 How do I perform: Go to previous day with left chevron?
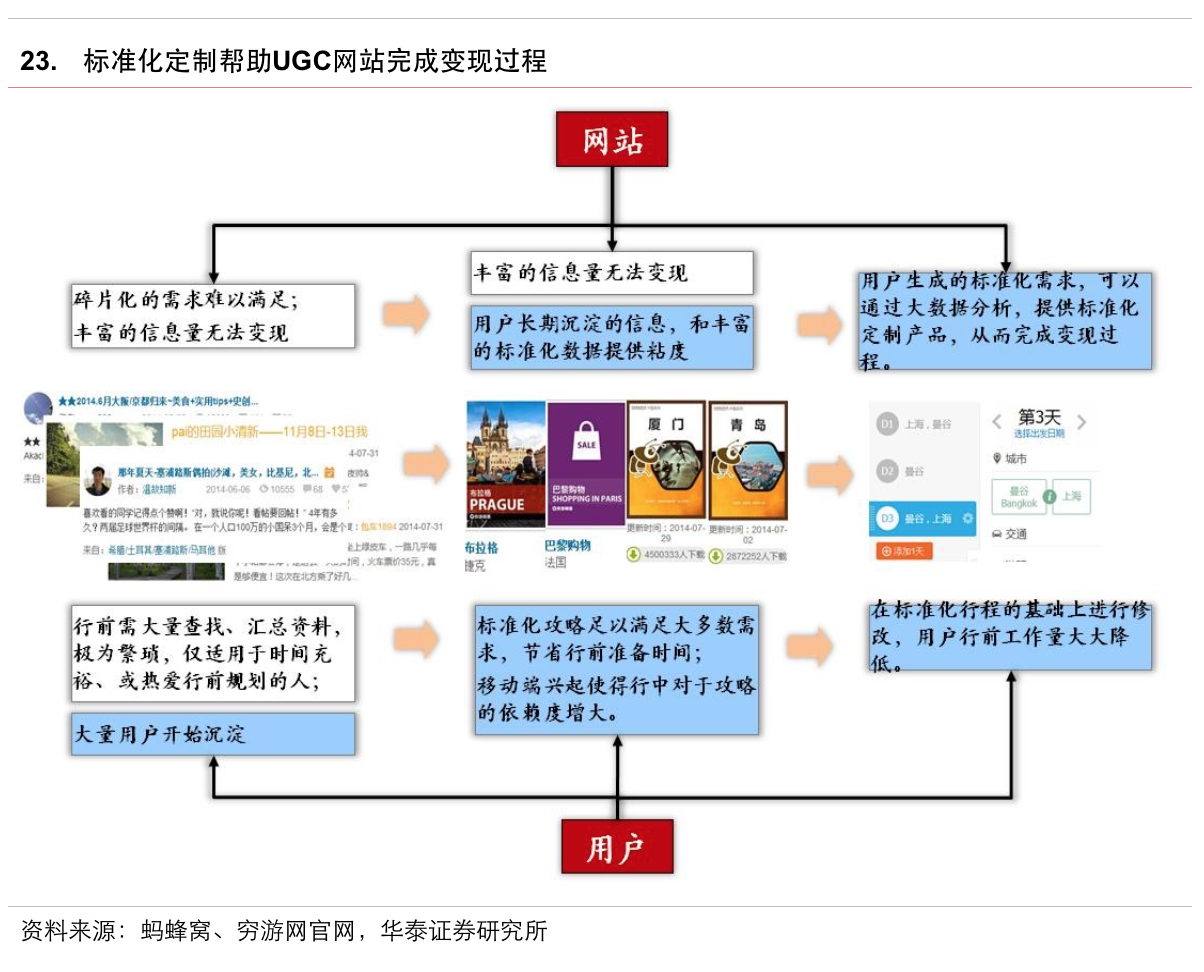click(x=996, y=422)
